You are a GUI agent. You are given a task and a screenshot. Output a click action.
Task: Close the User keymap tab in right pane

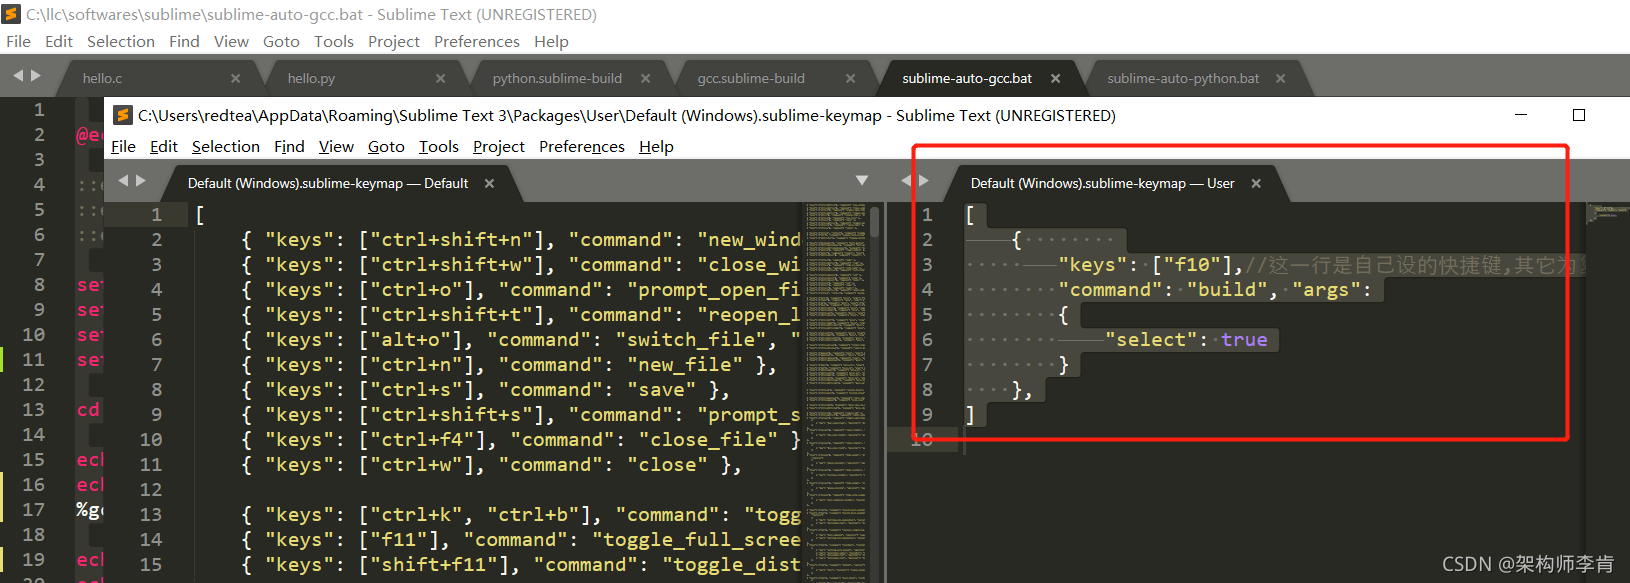[x=1256, y=183]
